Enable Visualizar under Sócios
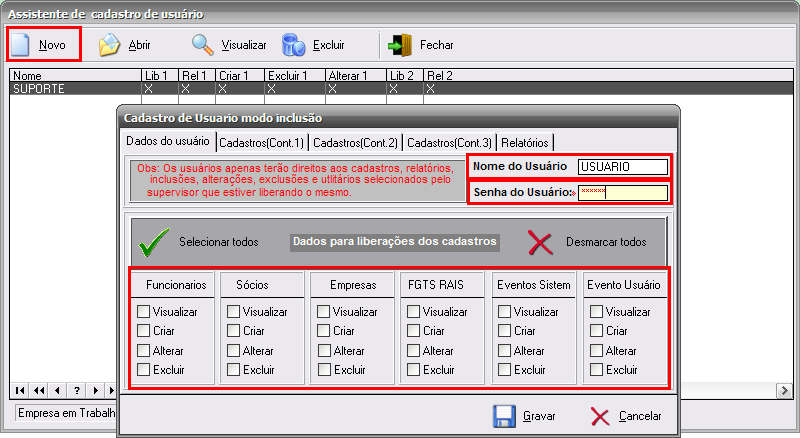Image resolution: width=800 pixels, height=438 pixels. (233, 311)
